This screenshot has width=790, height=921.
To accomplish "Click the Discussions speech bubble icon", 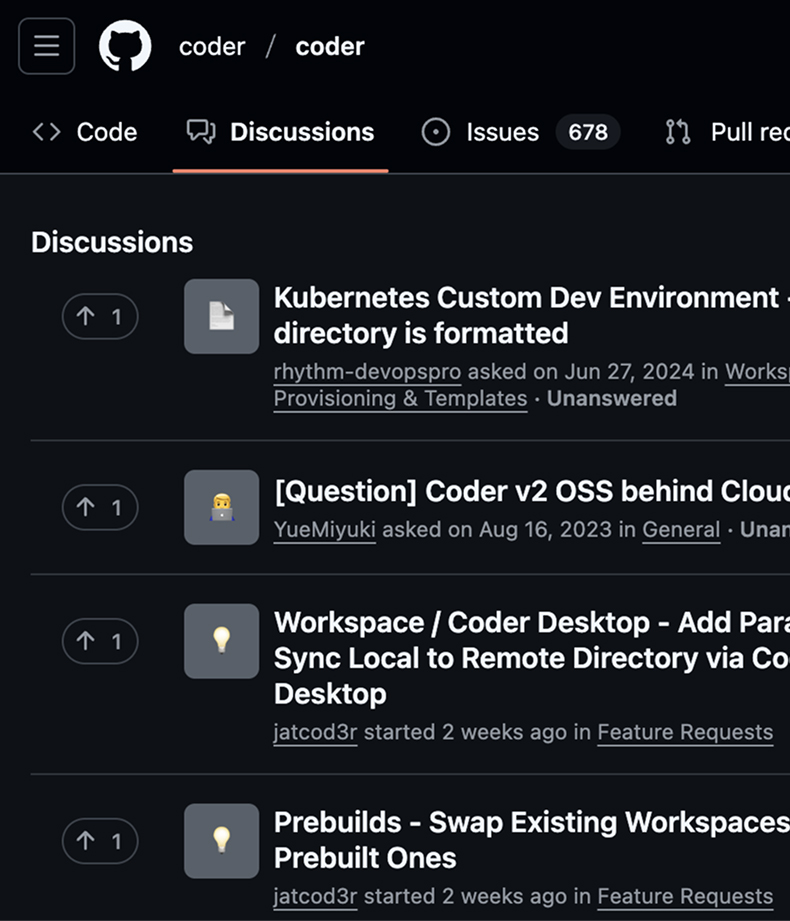I will click(x=201, y=132).
